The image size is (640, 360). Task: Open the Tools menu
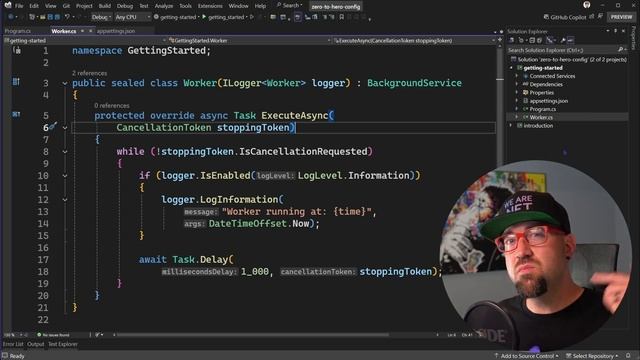pos(185,6)
